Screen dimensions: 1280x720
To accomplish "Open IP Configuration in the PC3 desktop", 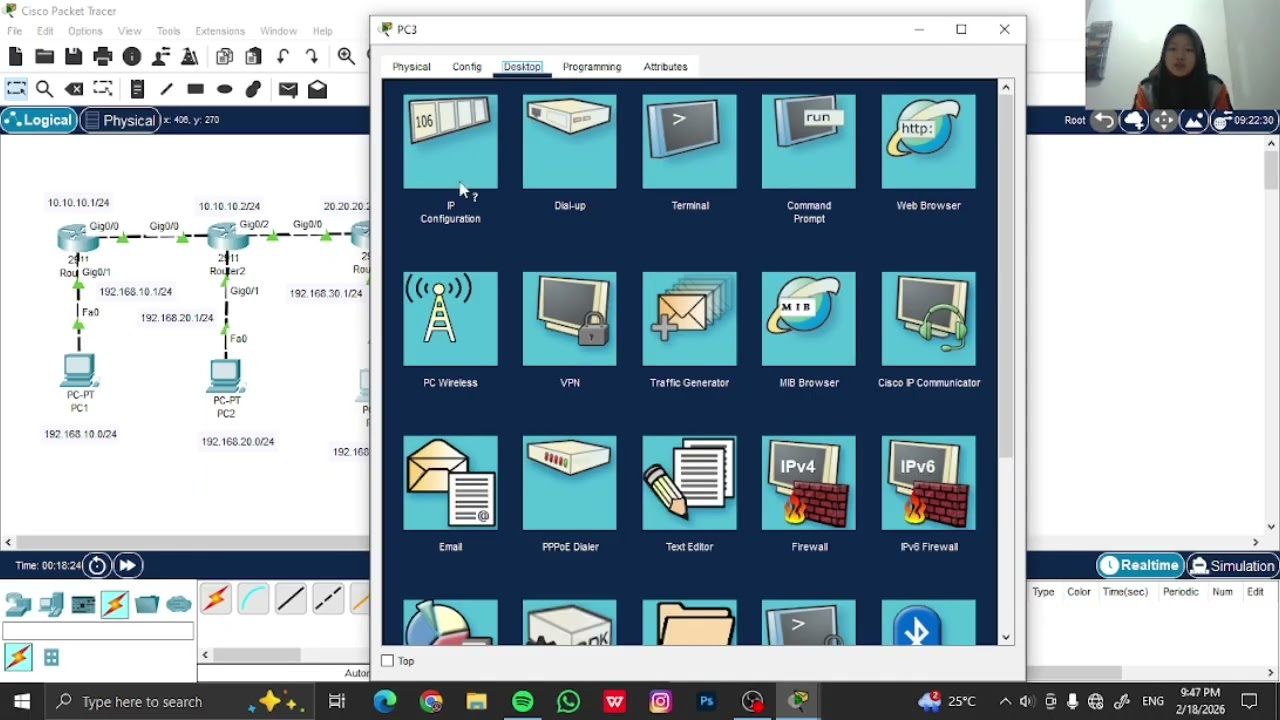I will coord(450,142).
